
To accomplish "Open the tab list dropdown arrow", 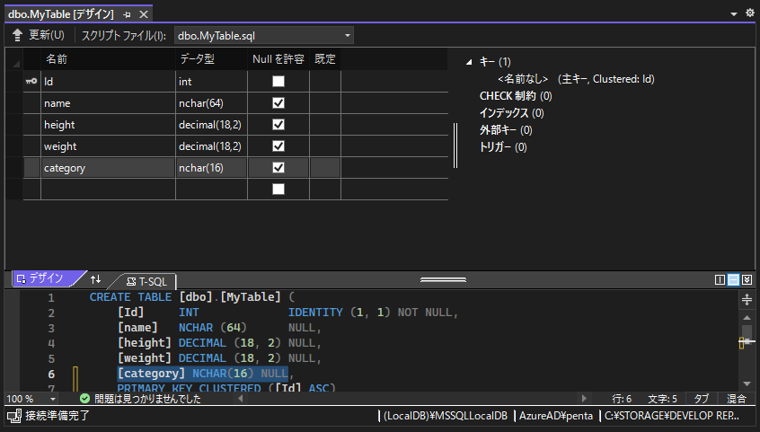I will (734, 14).
